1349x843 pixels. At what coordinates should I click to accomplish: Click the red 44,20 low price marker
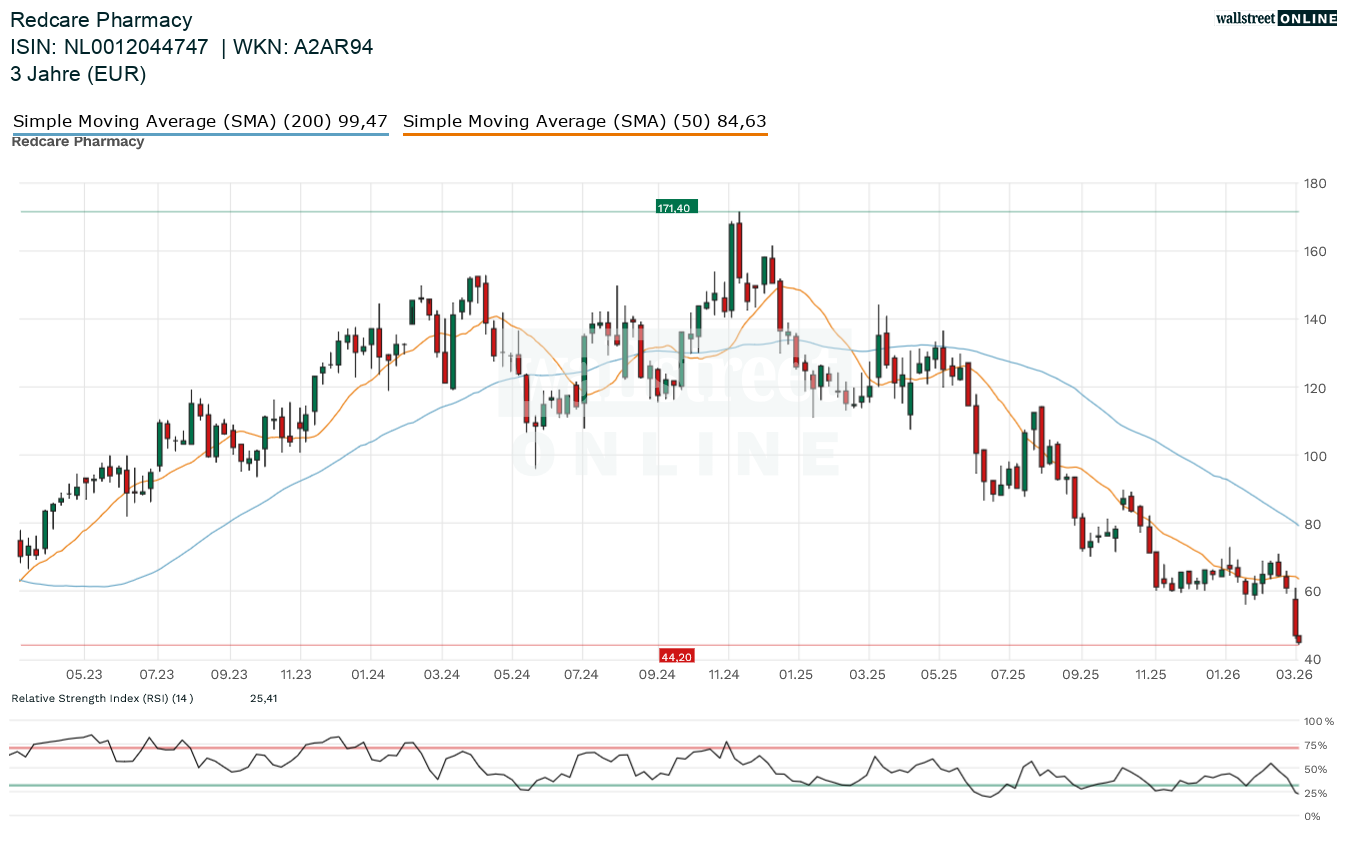[x=676, y=656]
